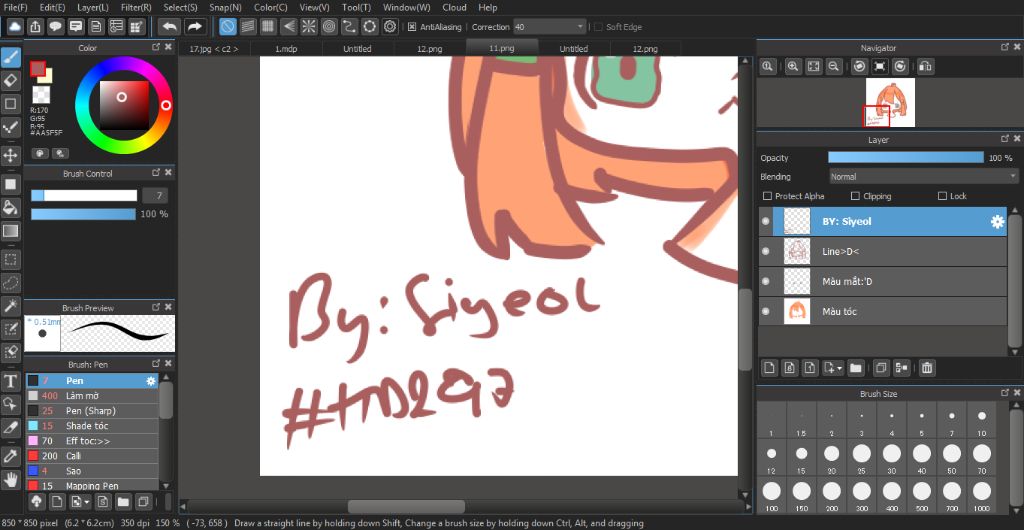This screenshot has width=1024, height=530.
Task: Select the Brush tool in left toolbar
Action: pos(10,57)
